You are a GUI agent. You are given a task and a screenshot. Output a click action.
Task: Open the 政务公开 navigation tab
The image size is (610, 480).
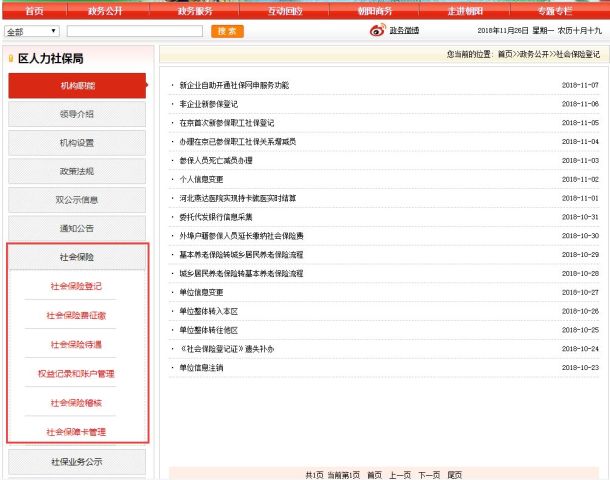pos(105,11)
